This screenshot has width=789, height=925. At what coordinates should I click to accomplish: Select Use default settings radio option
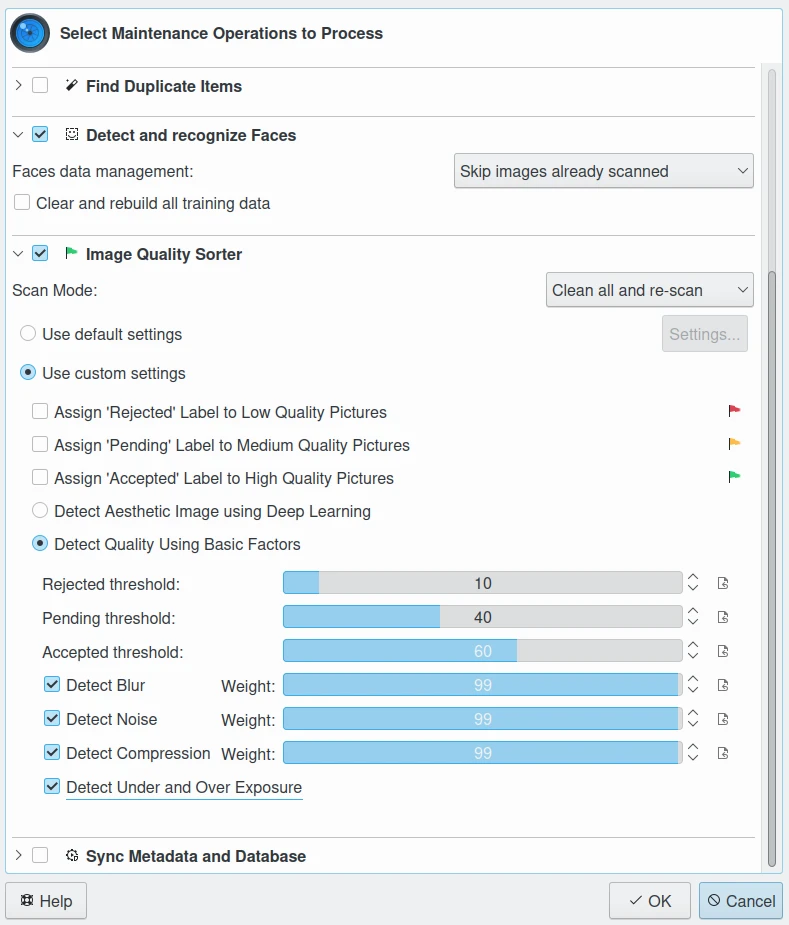tap(29, 334)
